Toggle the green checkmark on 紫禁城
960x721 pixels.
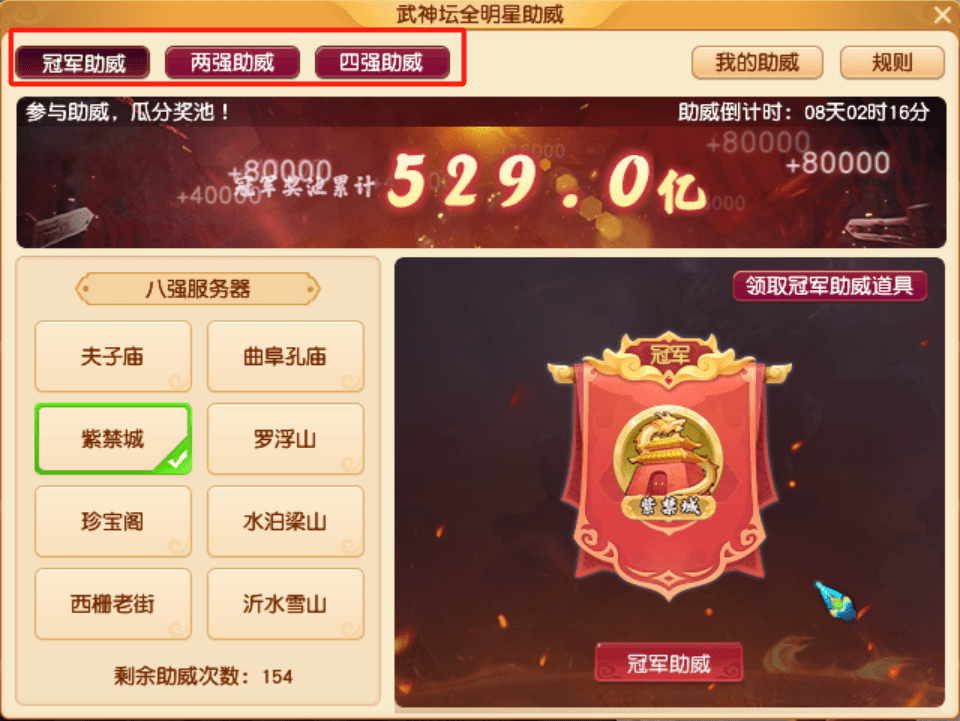(176, 459)
